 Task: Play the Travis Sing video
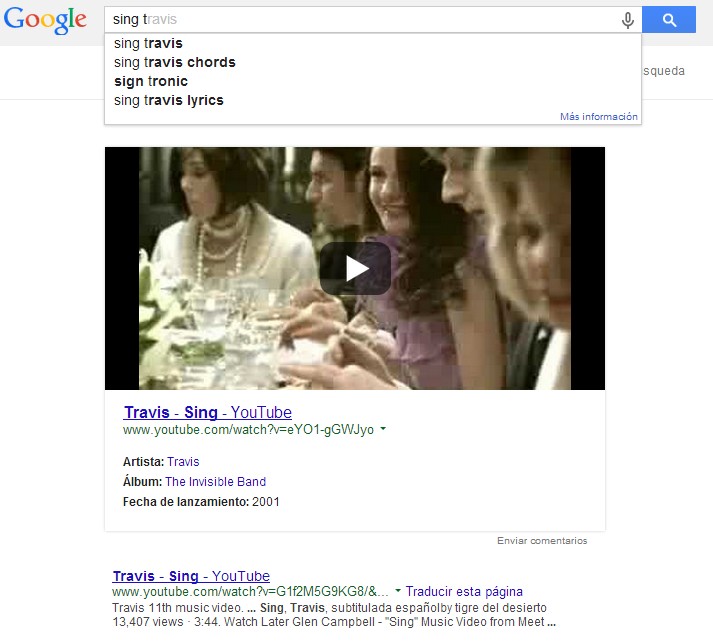point(355,268)
